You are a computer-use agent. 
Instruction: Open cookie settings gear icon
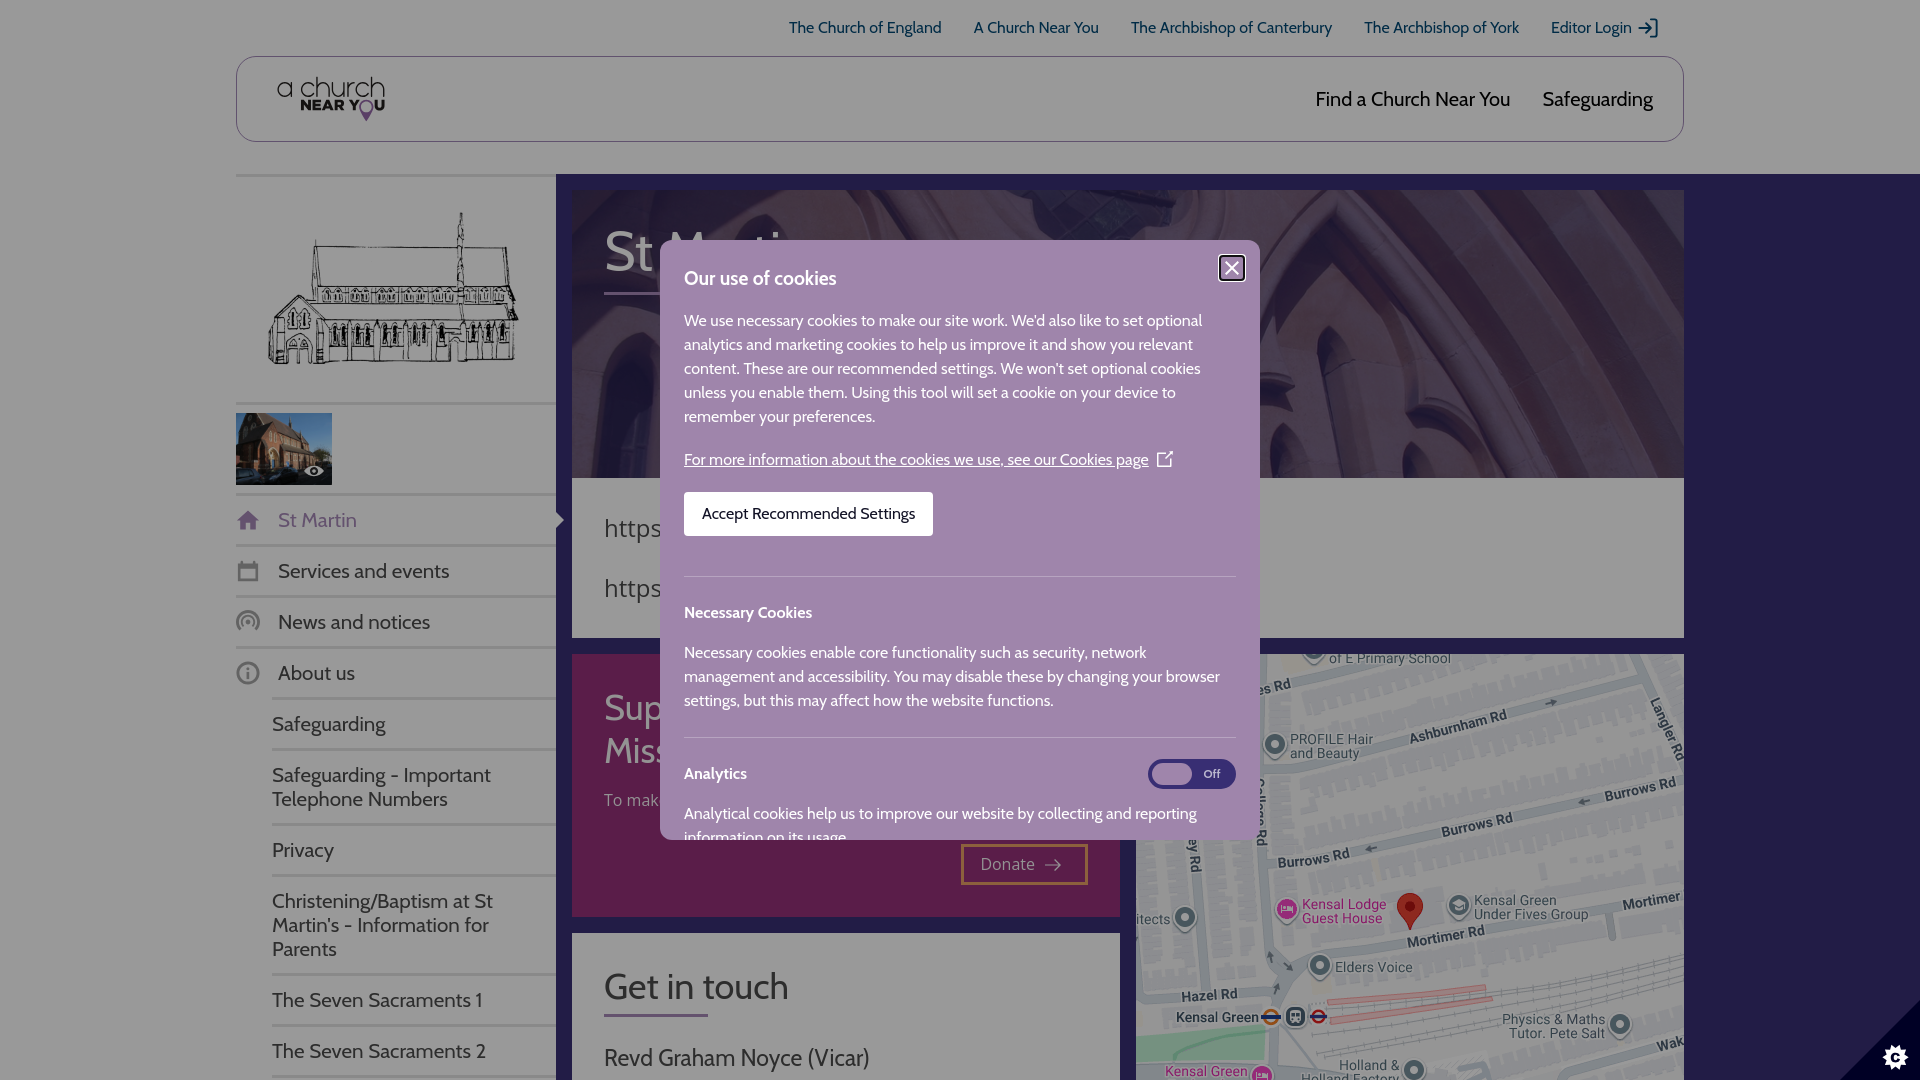(1894, 1056)
